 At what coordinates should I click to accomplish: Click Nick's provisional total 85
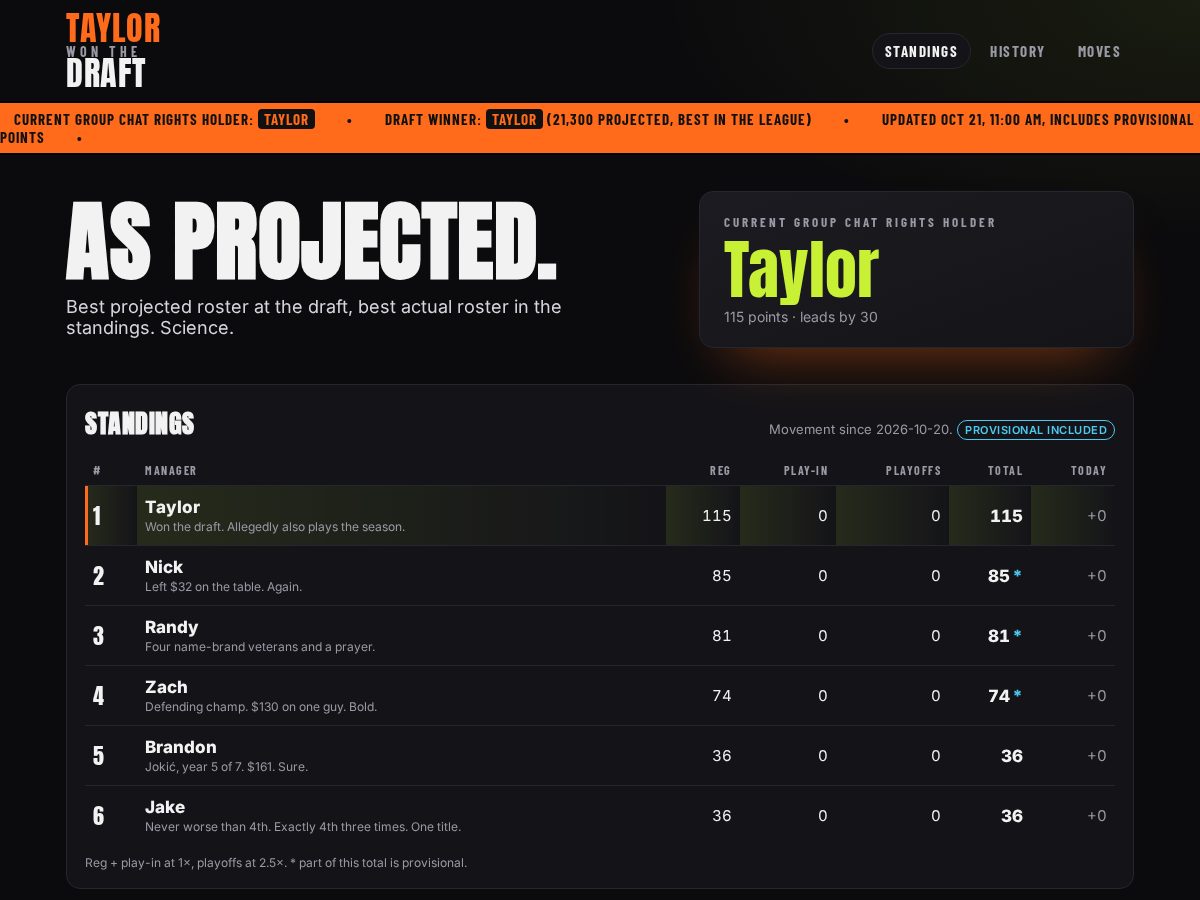point(1004,576)
